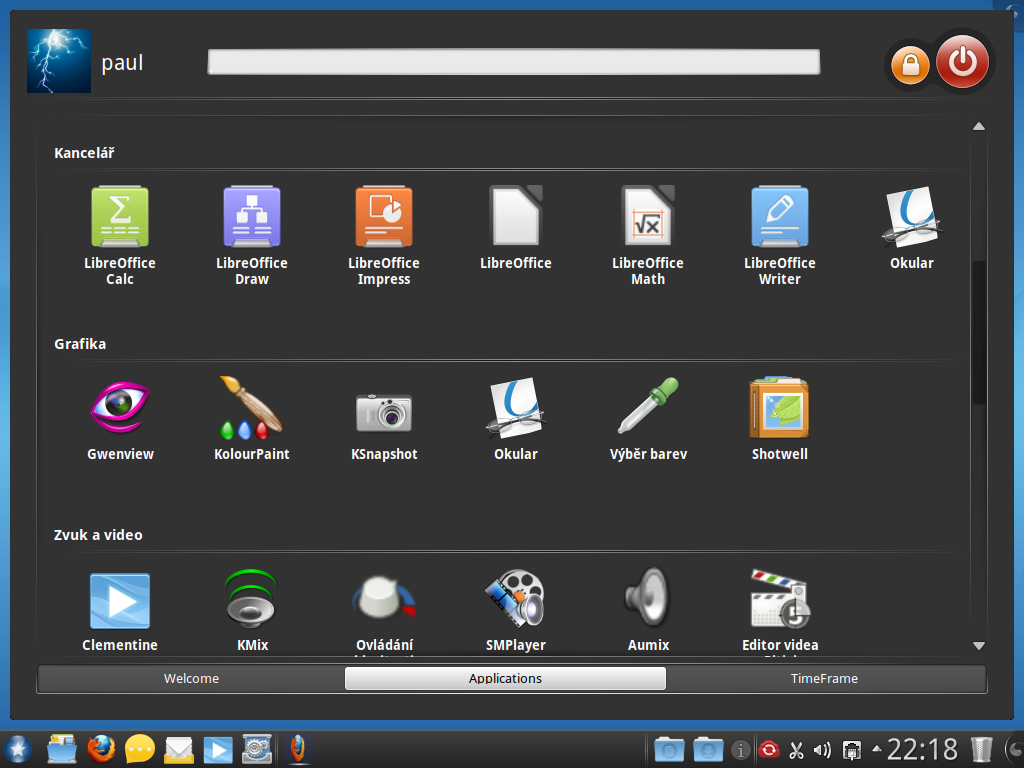Start SMPlayer
The width and height of the screenshot is (1024, 768).
coord(516,610)
